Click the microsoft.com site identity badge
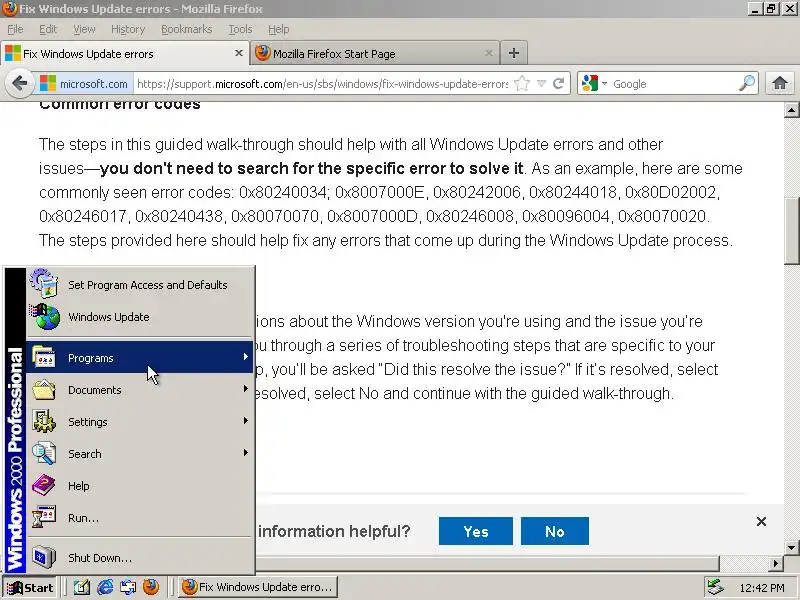800x600 pixels. tap(84, 84)
